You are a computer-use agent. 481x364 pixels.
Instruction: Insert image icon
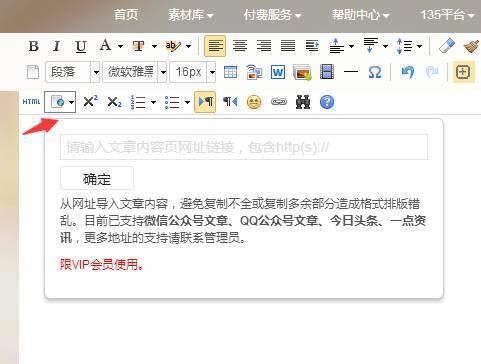tap(302, 72)
